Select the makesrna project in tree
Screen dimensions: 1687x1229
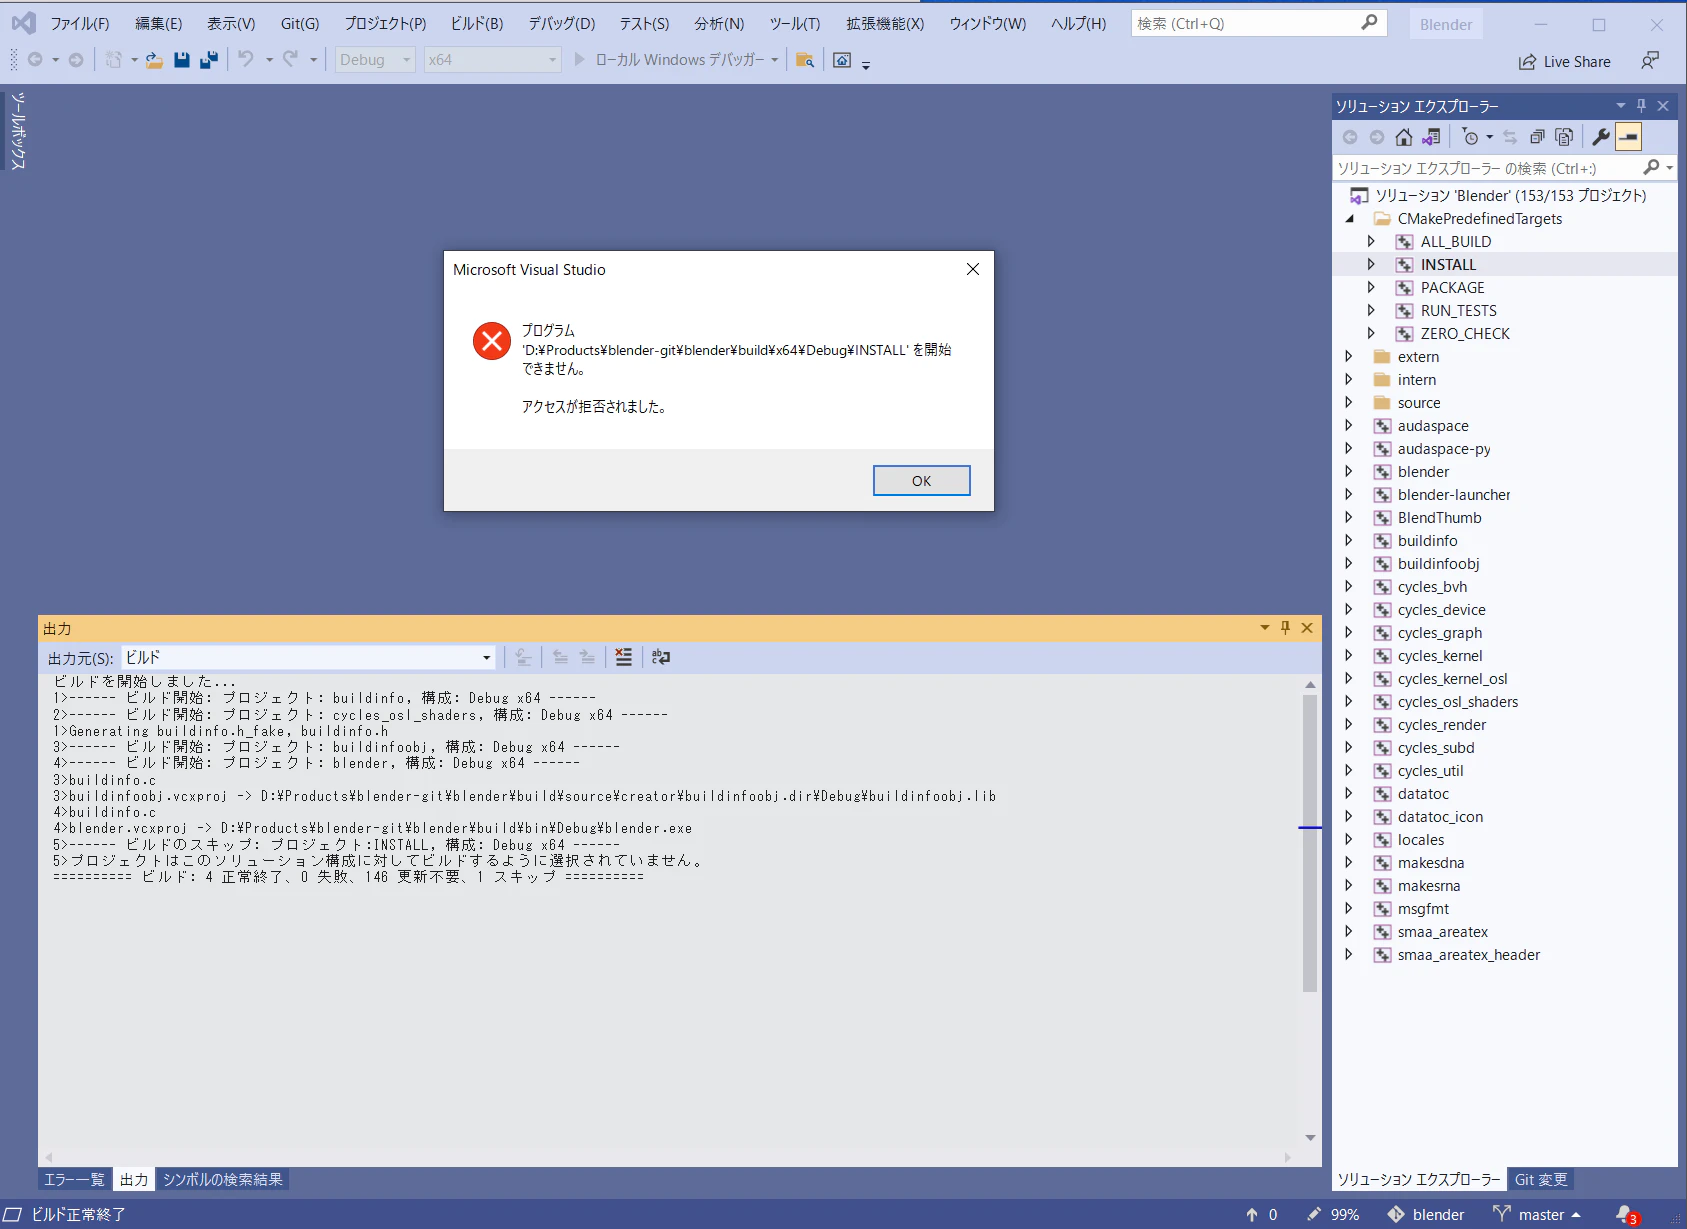(x=1428, y=886)
